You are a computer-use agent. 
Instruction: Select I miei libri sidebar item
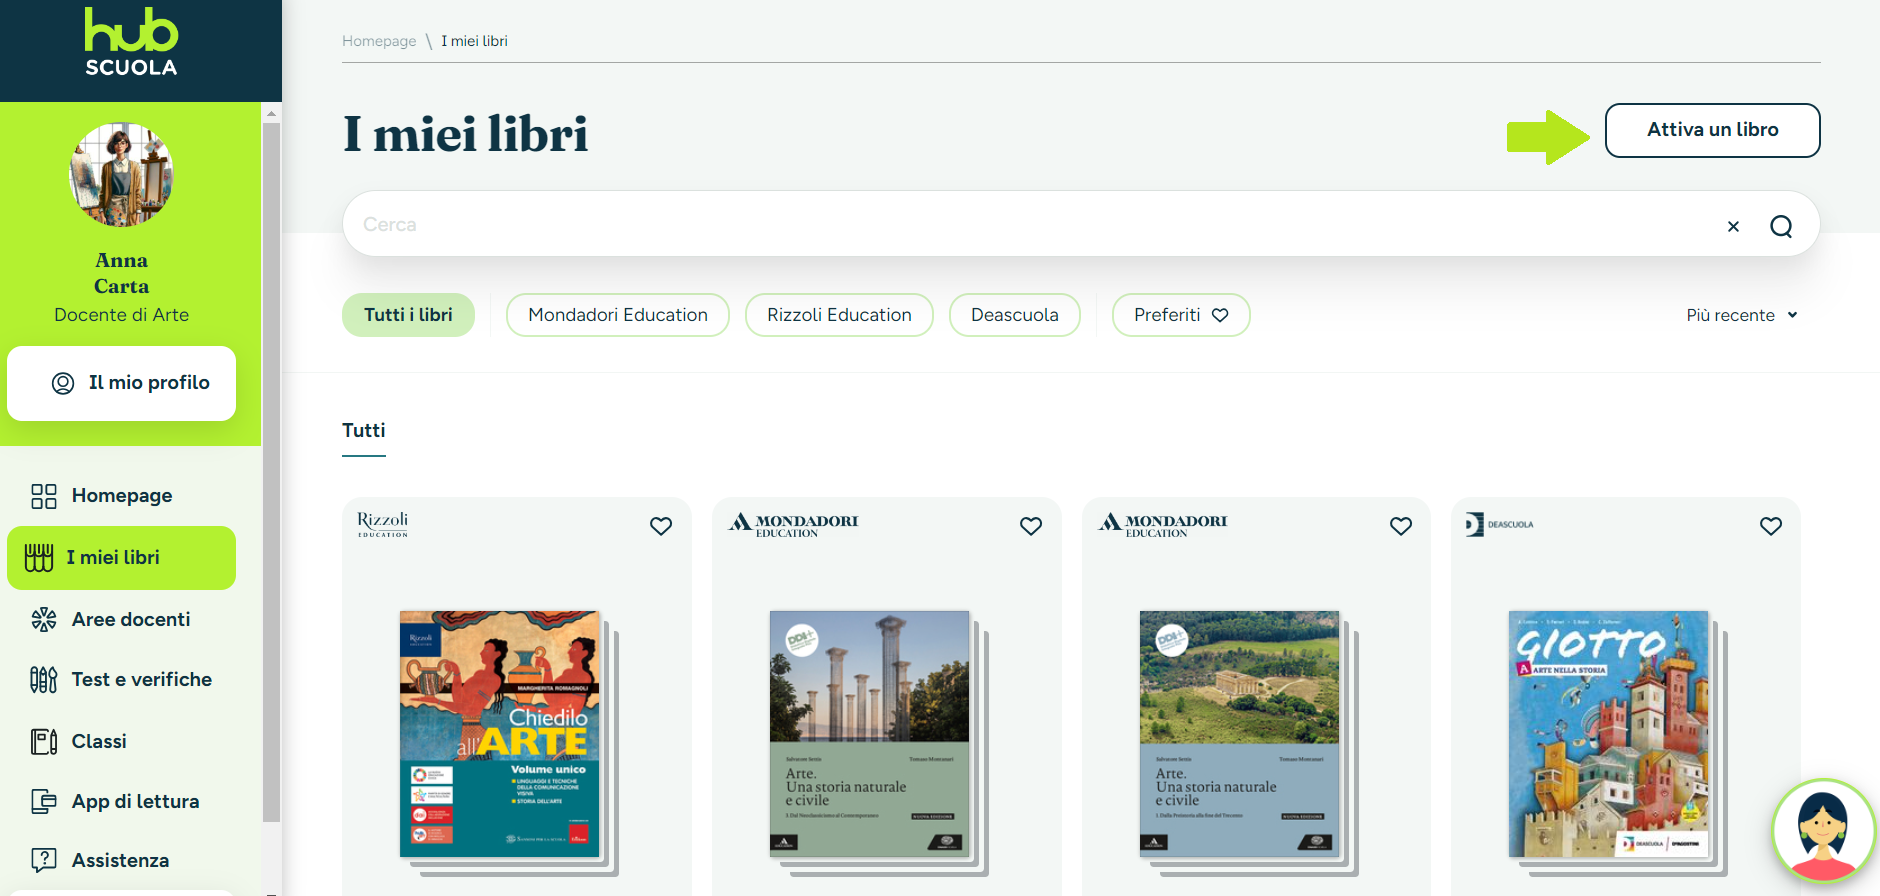point(121,558)
